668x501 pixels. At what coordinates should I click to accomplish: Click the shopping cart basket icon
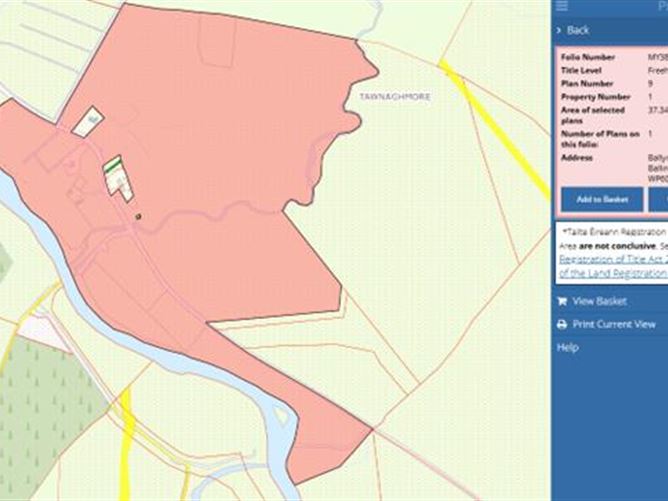[562, 301]
